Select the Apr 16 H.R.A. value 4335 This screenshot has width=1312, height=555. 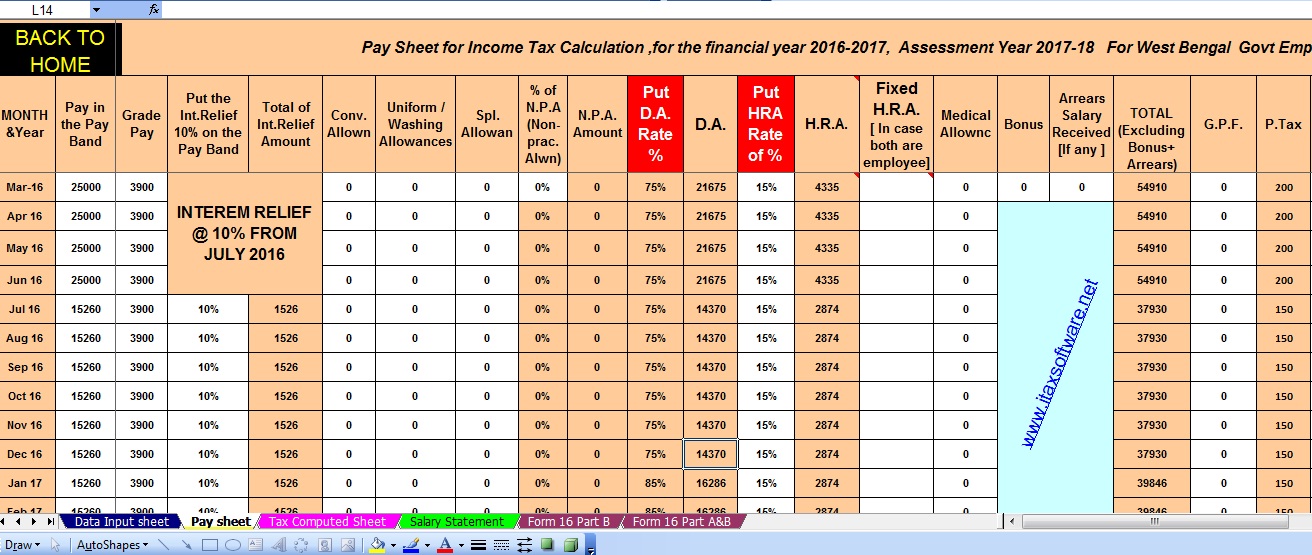tap(827, 216)
